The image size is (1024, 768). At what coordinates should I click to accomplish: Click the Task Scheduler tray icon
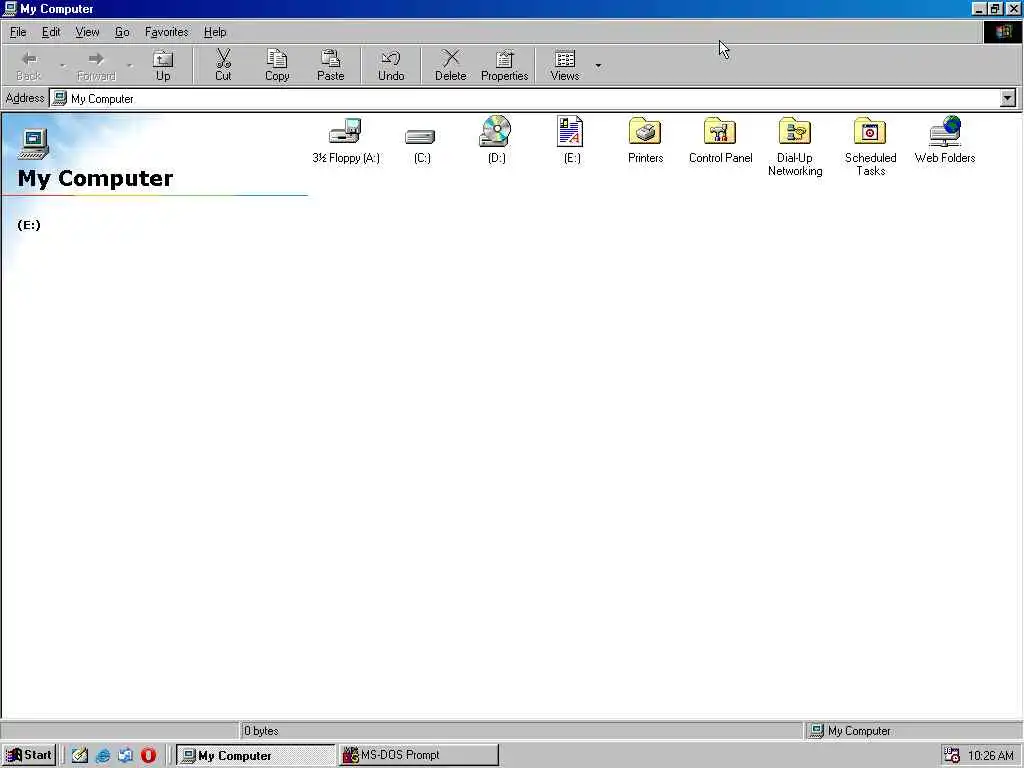click(952, 755)
